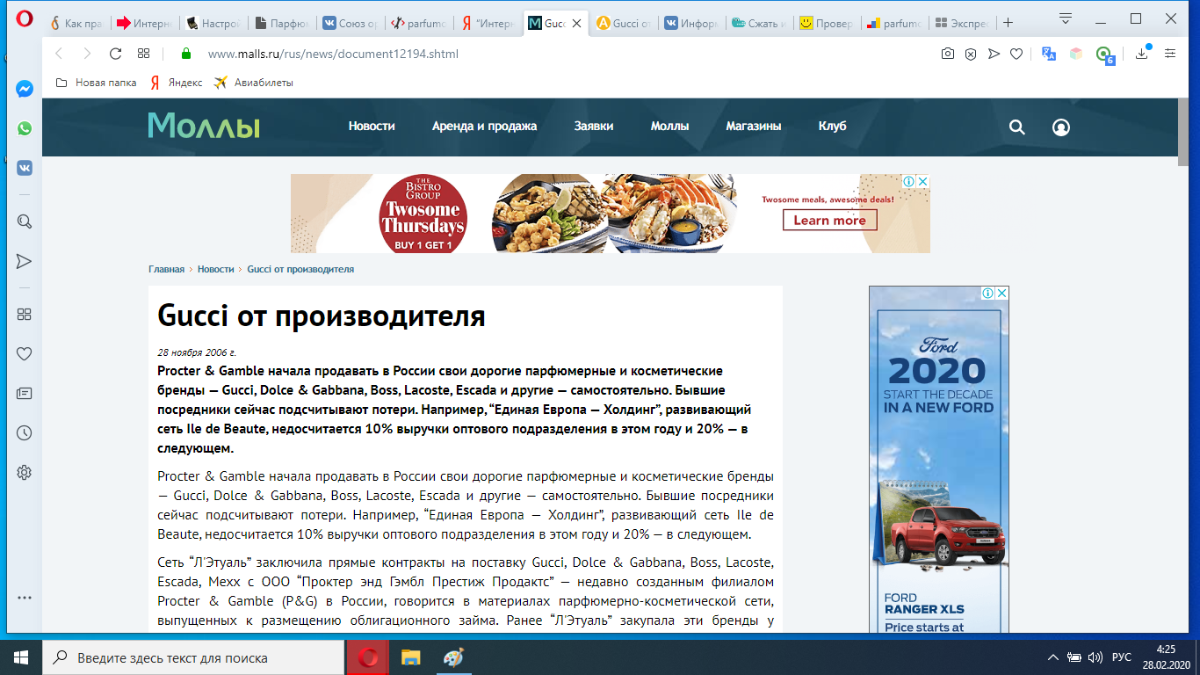Open Speed Dial start page button
Screen dimensions: 1200x675
click(144, 53)
